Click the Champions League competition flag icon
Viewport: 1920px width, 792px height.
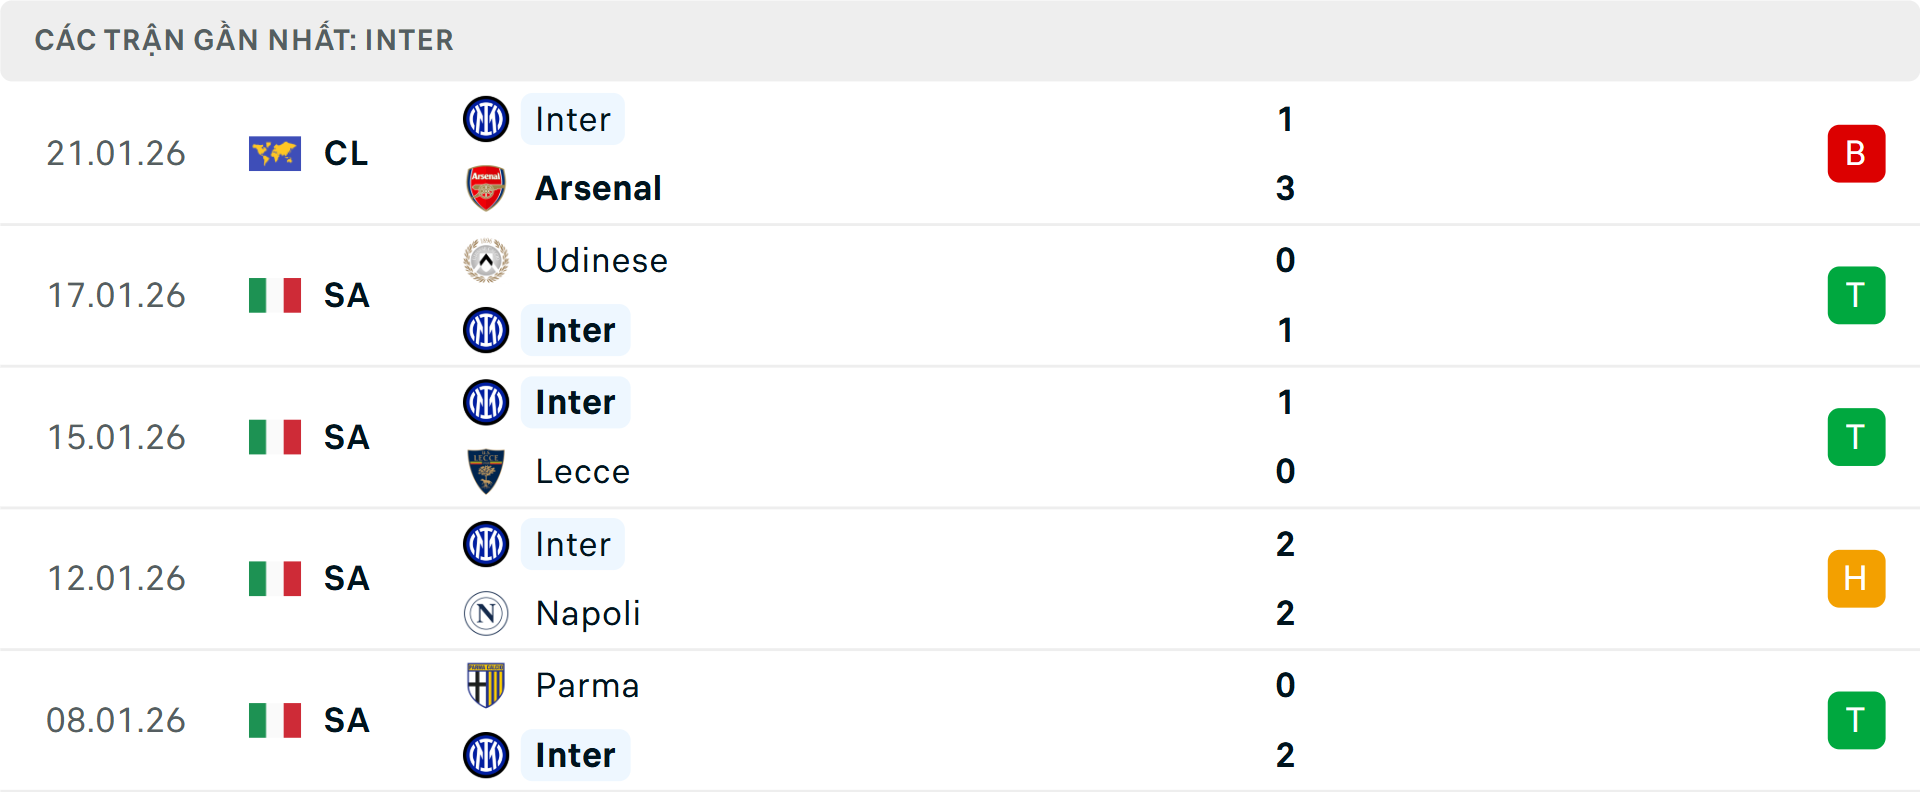275,153
